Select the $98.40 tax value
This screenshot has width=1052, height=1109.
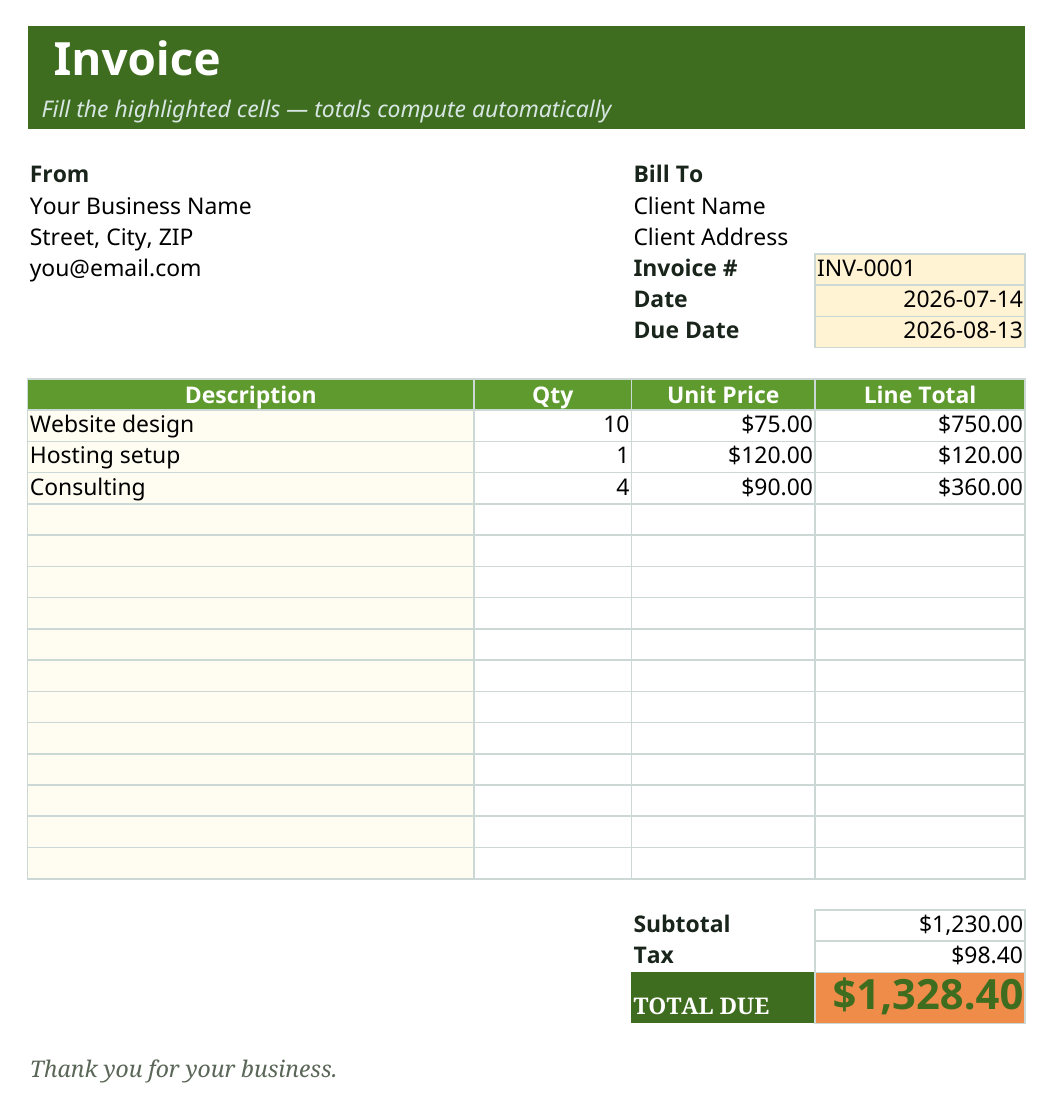(920, 956)
